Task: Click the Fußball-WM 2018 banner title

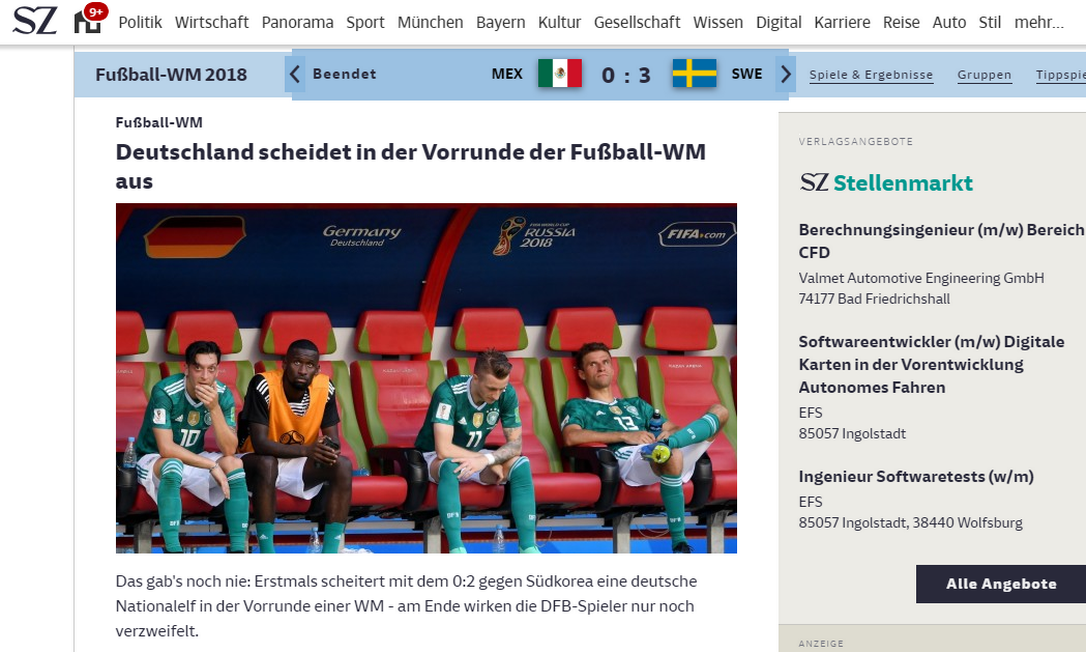Action: [x=171, y=74]
